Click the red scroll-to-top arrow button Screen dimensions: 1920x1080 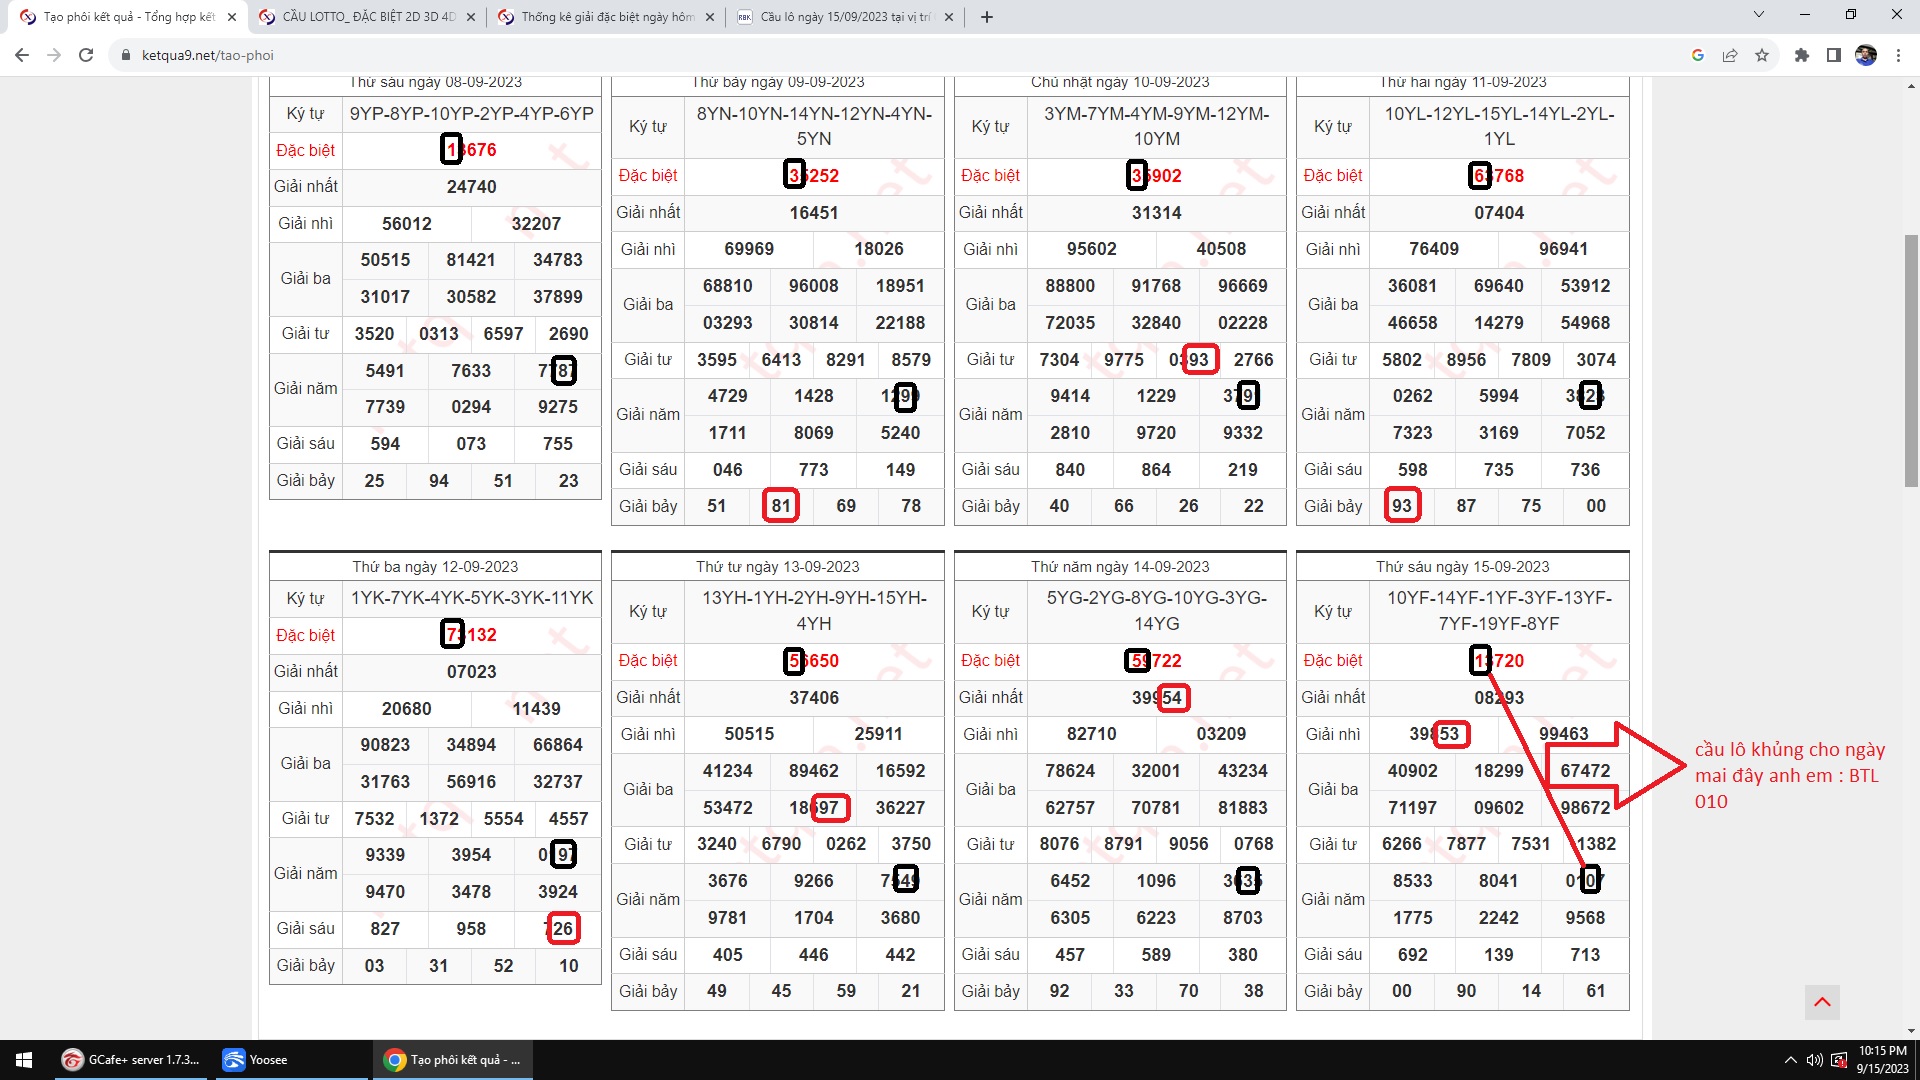click(x=1822, y=1002)
